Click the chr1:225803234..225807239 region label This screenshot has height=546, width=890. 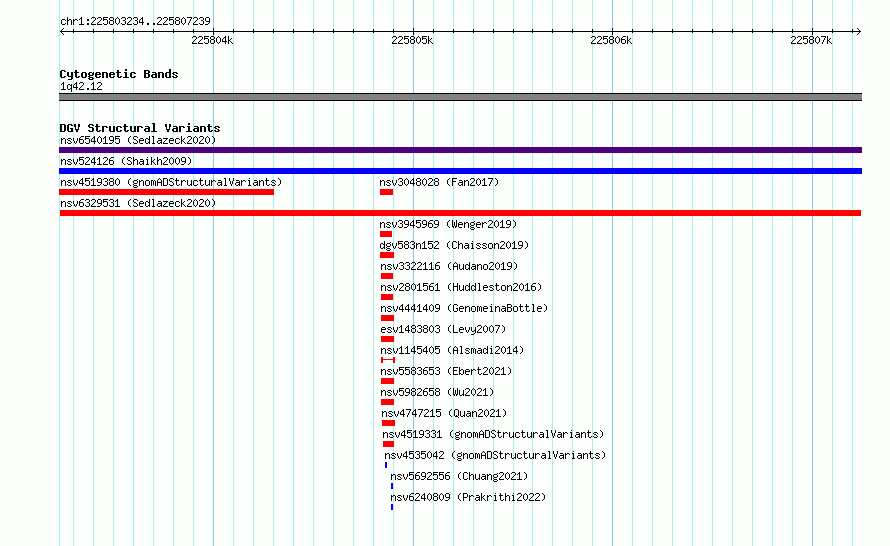click(x=135, y=21)
